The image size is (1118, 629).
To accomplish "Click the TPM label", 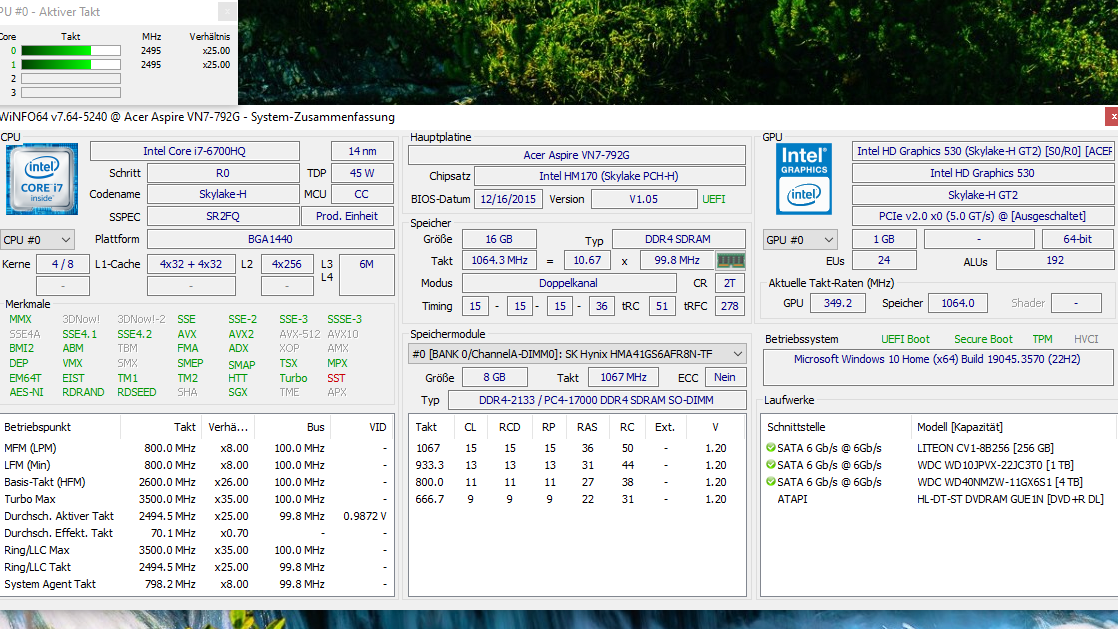I will coord(1042,339).
